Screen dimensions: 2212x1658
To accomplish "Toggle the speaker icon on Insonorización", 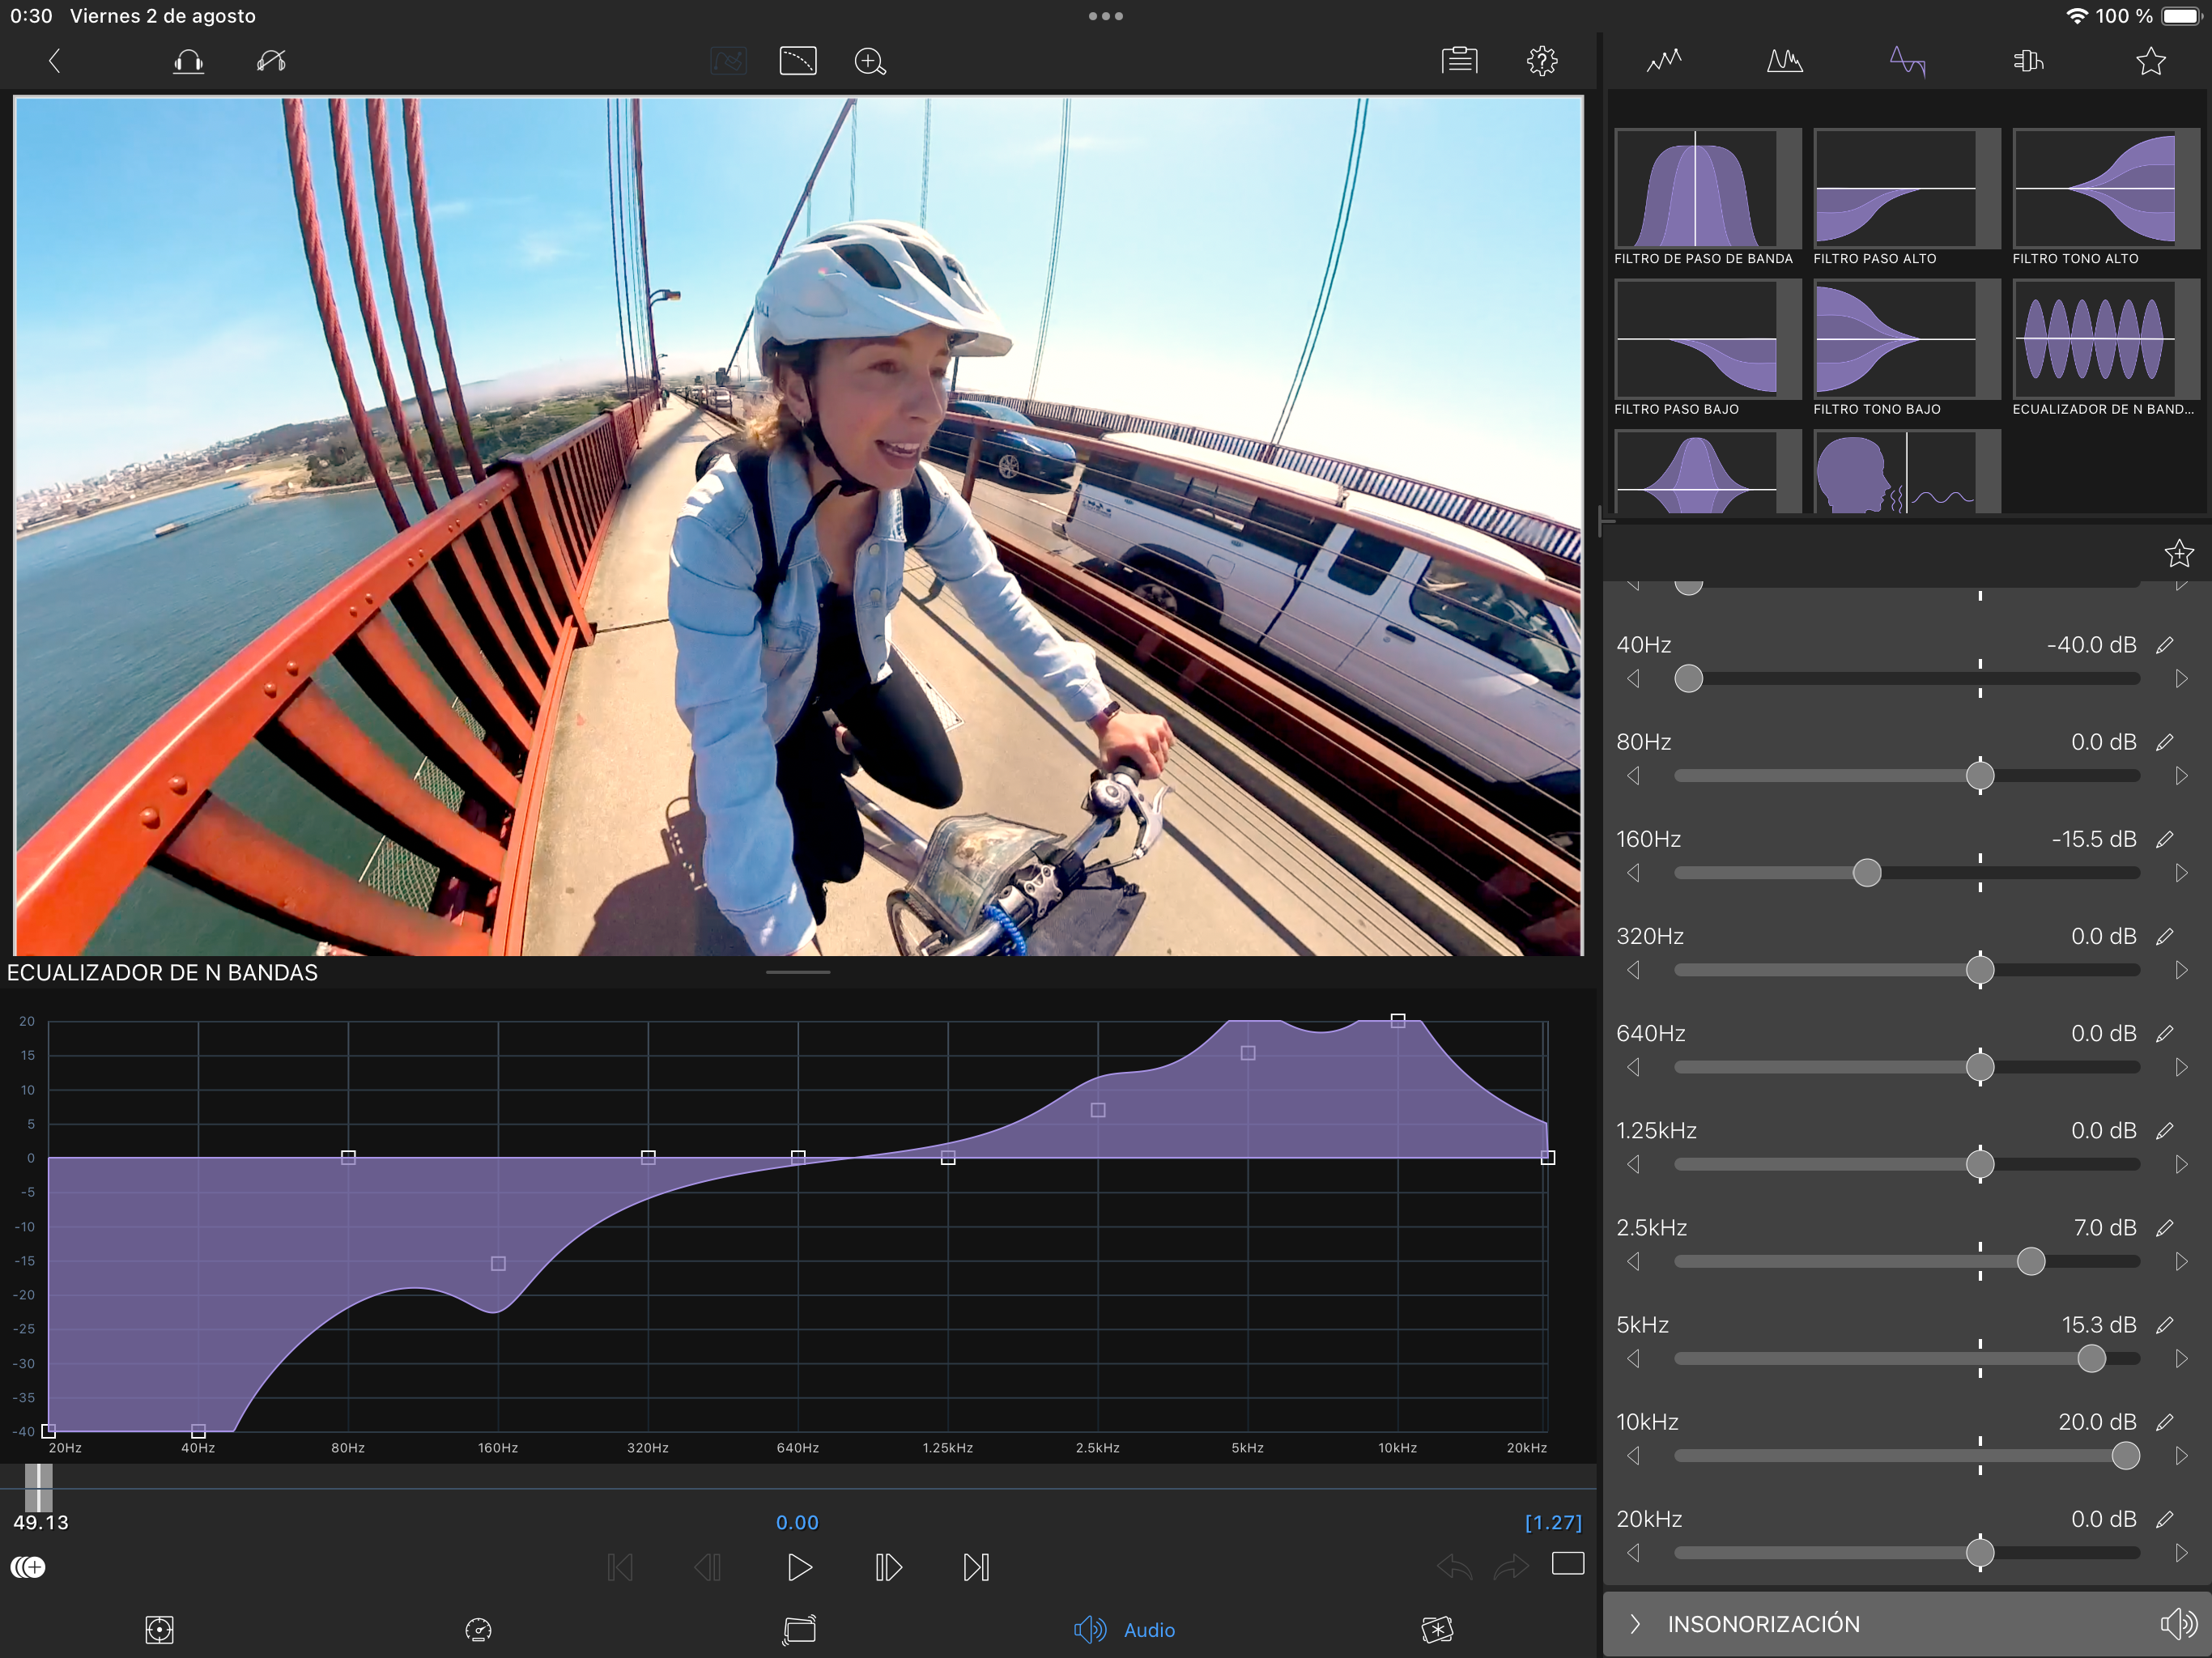I will [x=2177, y=1624].
